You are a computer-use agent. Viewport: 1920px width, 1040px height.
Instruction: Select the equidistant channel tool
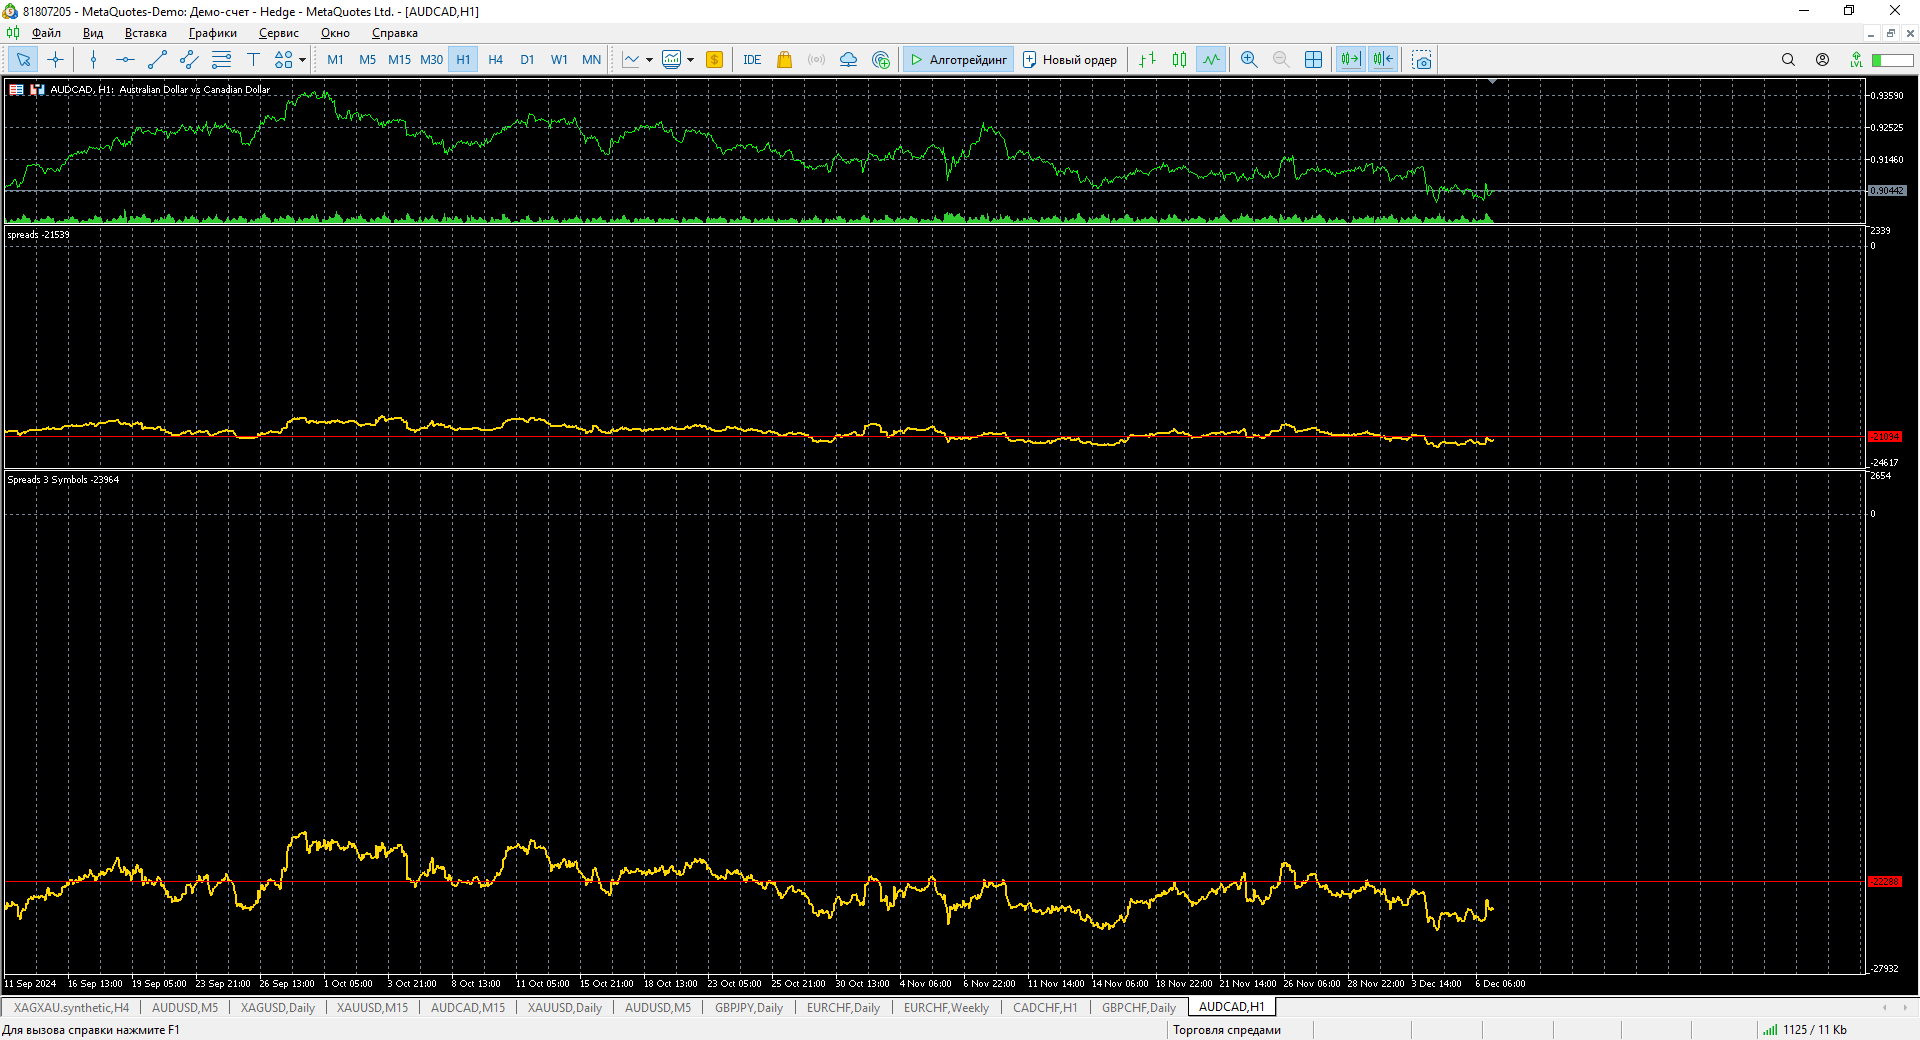(189, 60)
